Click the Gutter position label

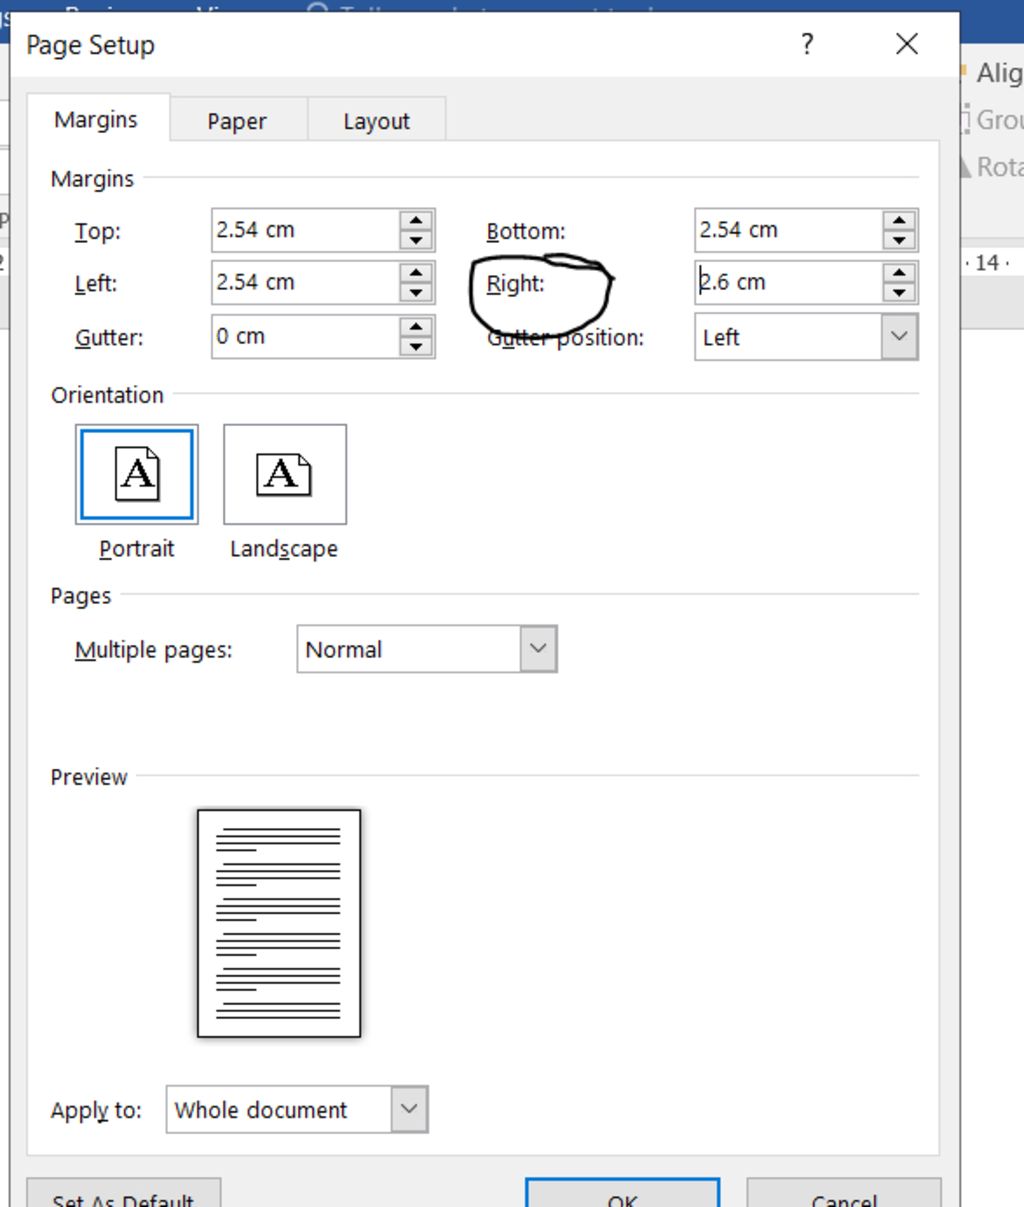566,338
